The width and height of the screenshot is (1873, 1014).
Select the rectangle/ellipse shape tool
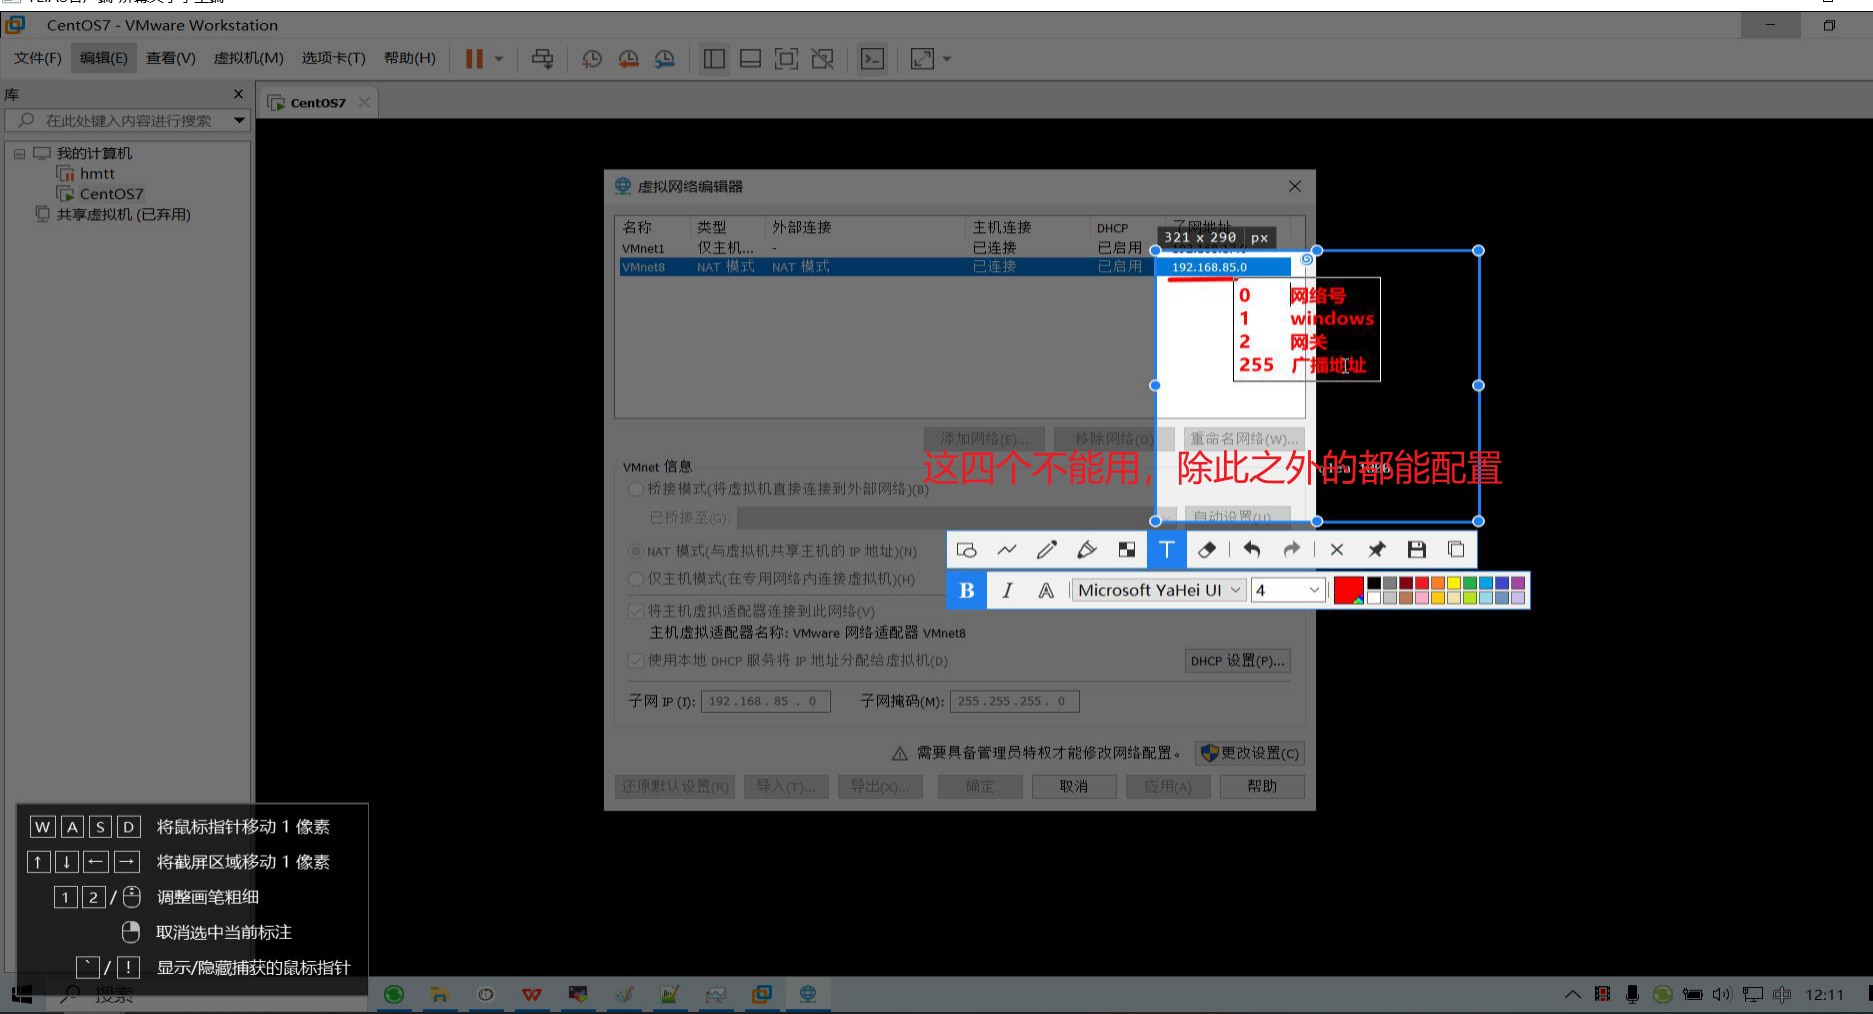tap(966, 550)
